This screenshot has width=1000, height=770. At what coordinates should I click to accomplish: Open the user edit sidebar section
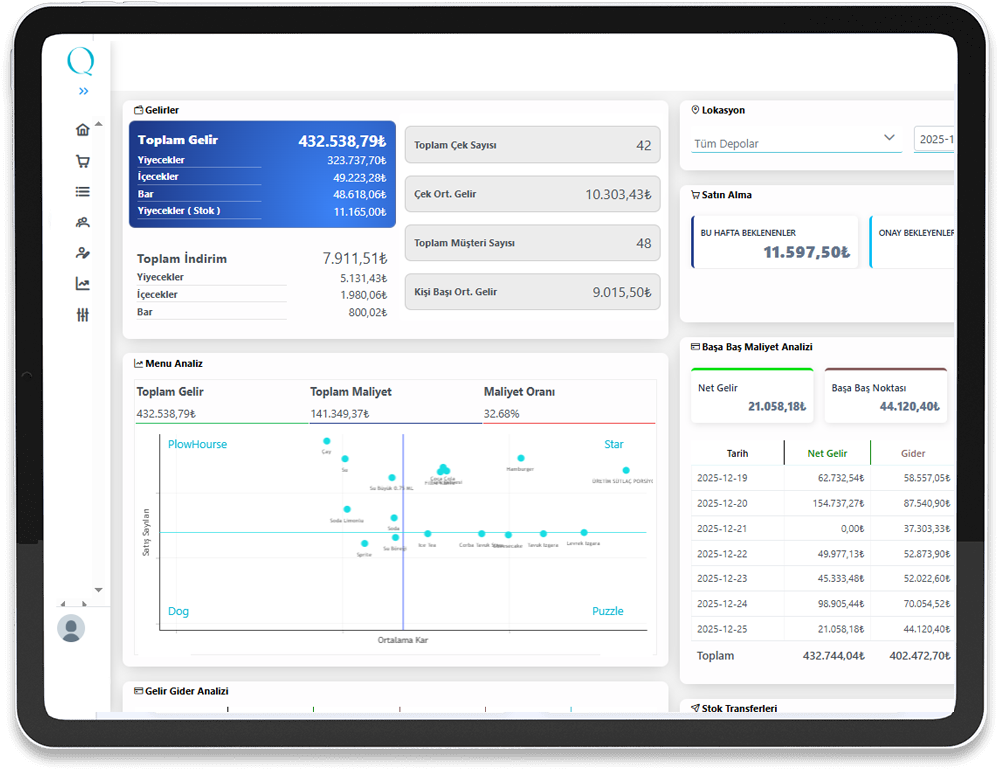point(82,253)
